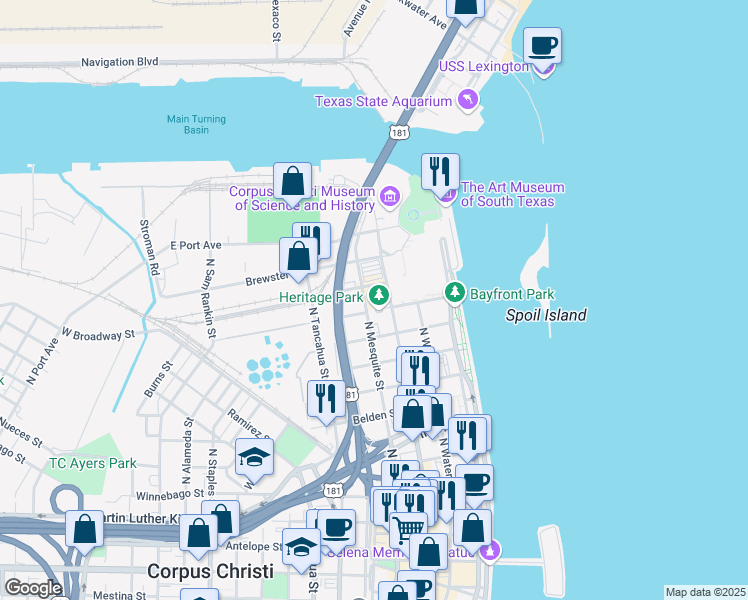
Task: Click the cafe marker near USS Lexington
Action: click(542, 46)
